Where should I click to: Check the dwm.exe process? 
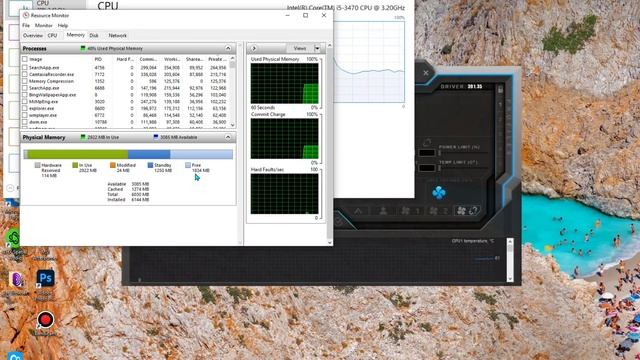[25, 122]
